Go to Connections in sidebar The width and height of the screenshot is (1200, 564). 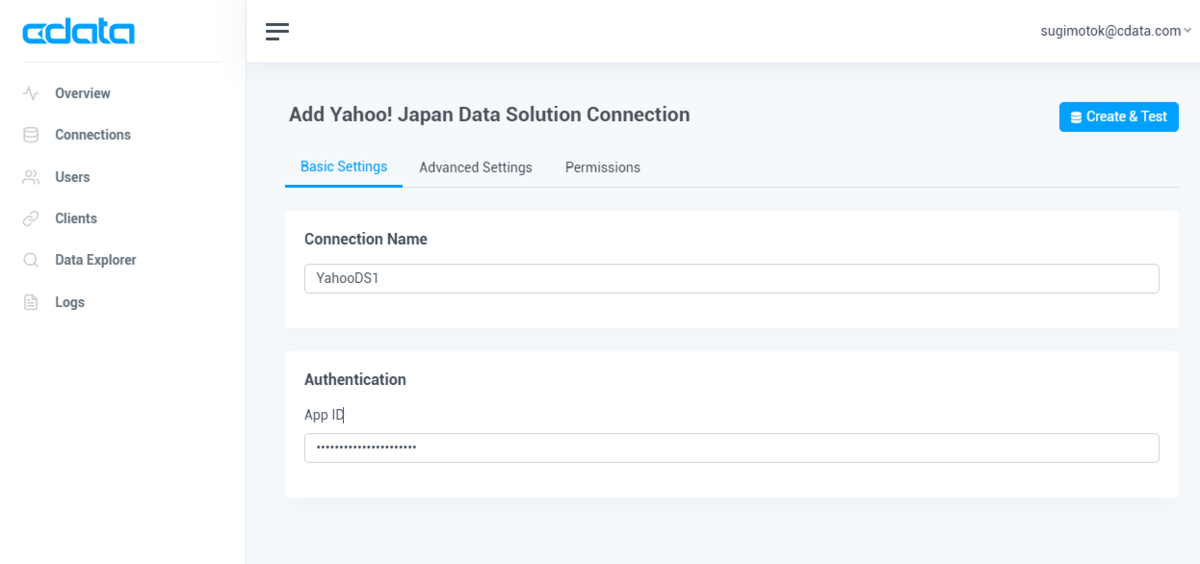tap(93, 135)
